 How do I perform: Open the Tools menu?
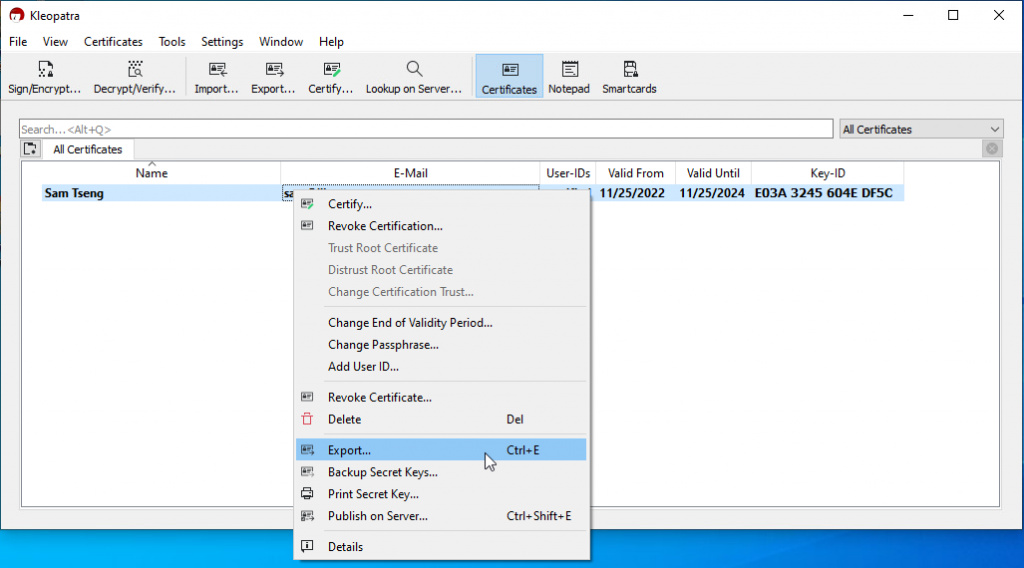coord(172,42)
